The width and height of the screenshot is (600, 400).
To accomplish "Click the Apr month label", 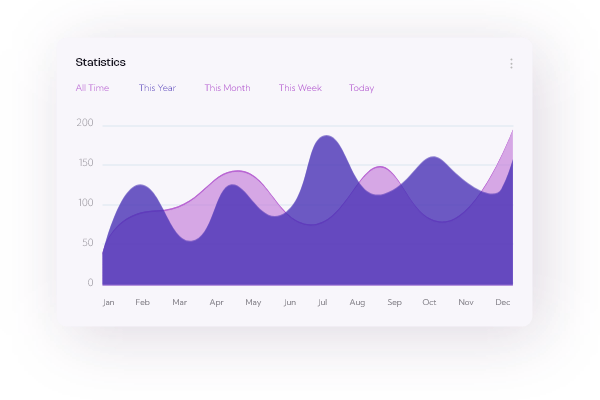I will [216, 302].
